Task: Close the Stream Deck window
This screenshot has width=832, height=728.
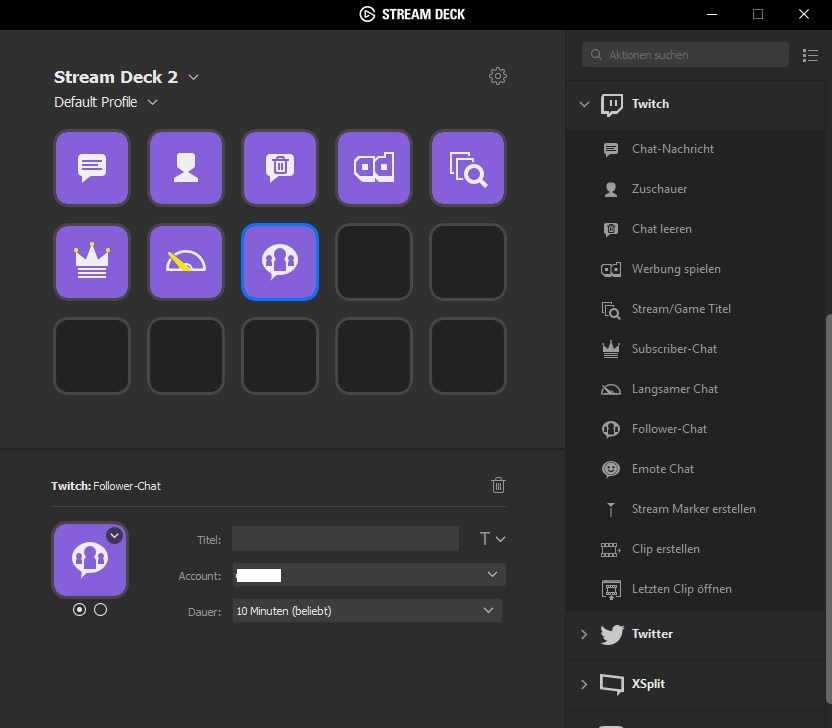Action: [x=804, y=14]
